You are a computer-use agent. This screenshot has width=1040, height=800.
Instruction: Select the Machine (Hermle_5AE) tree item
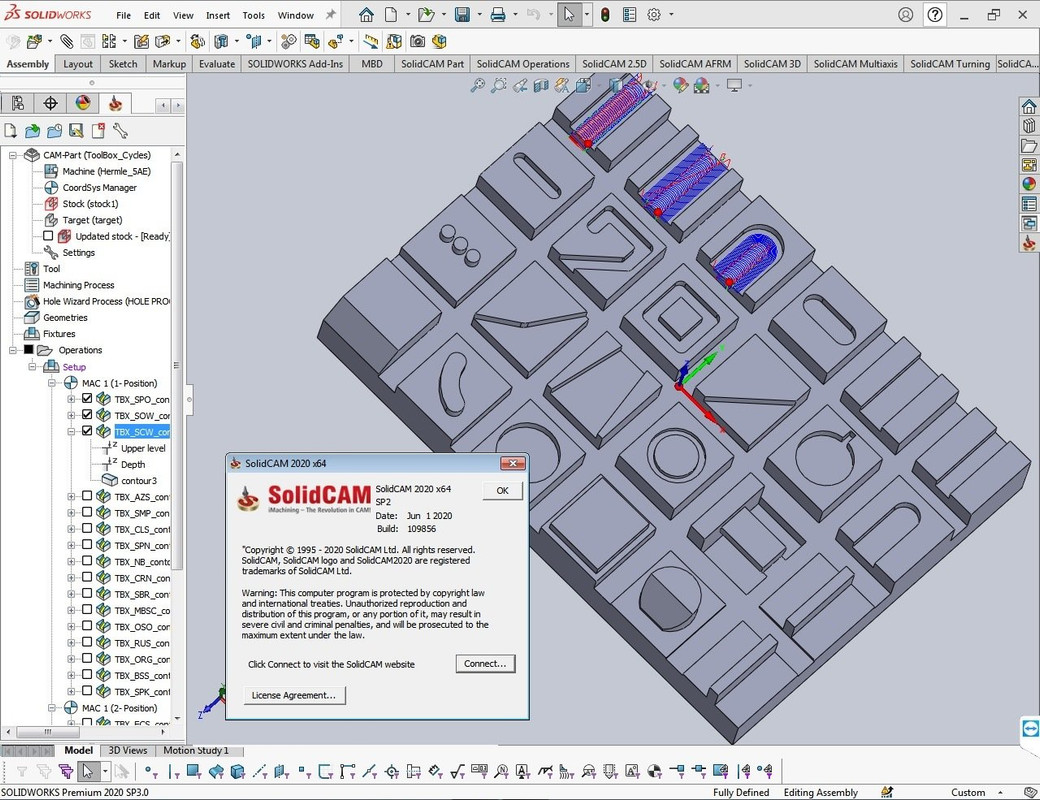click(x=106, y=171)
